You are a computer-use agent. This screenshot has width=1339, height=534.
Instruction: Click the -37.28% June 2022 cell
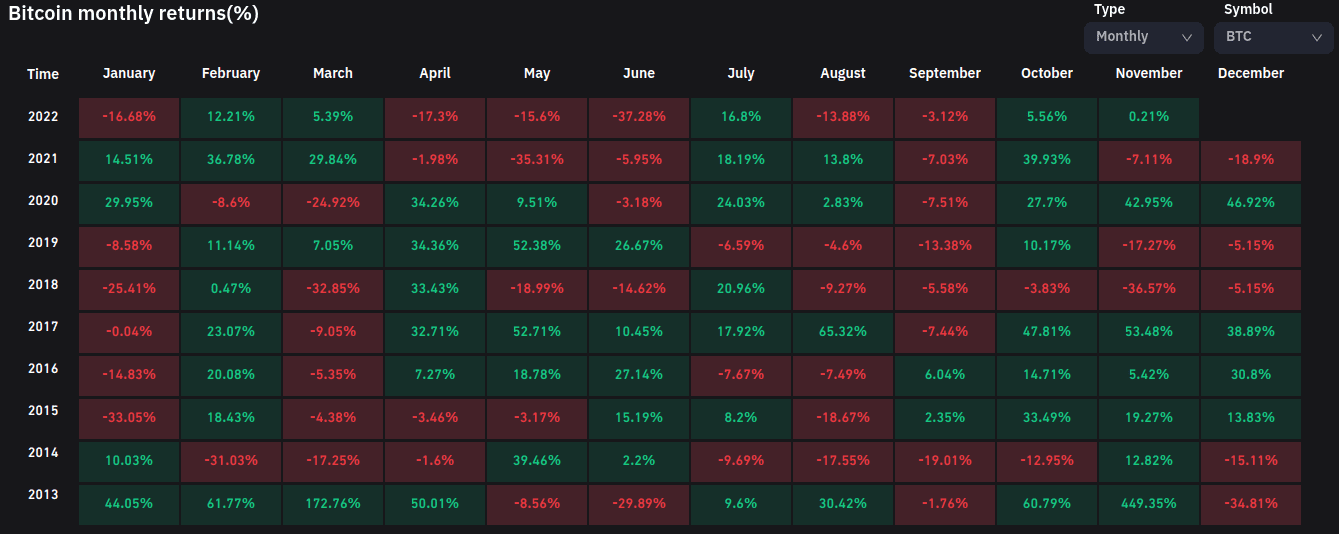639,116
